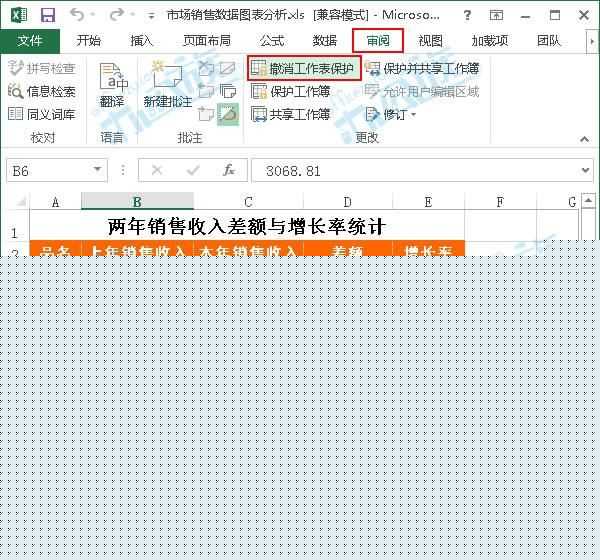
Task: Open the Undo history dropdown arrow
Action: [93, 15]
